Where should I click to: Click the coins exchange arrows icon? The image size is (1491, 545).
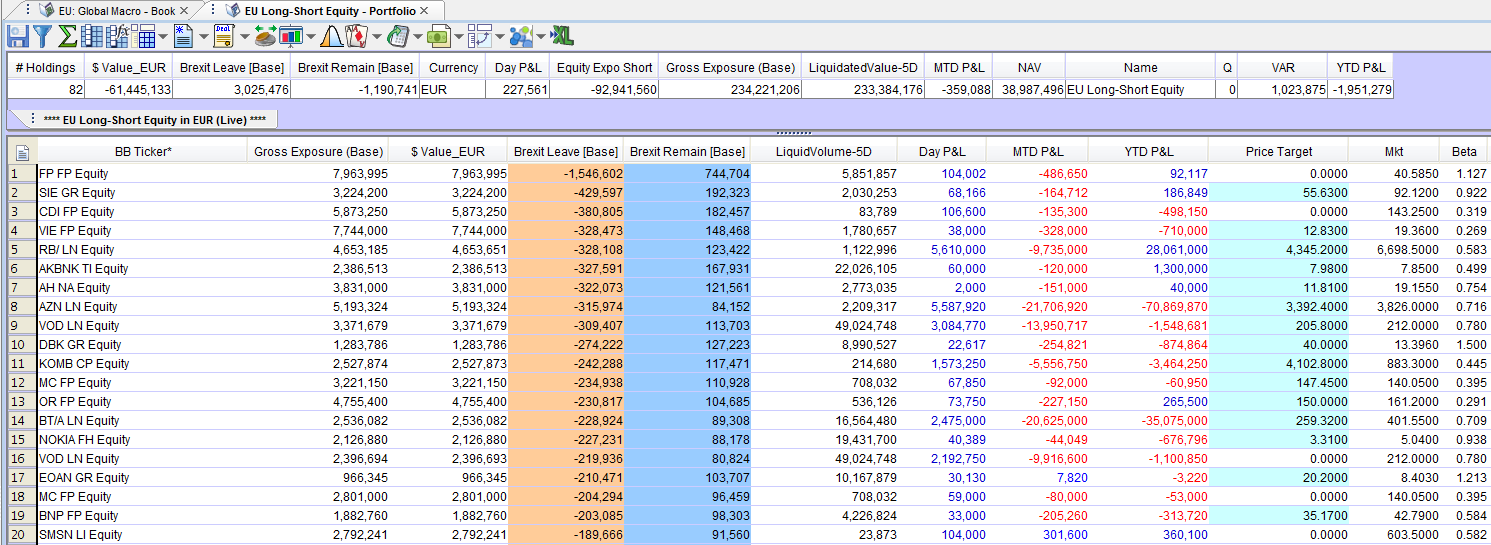point(265,37)
